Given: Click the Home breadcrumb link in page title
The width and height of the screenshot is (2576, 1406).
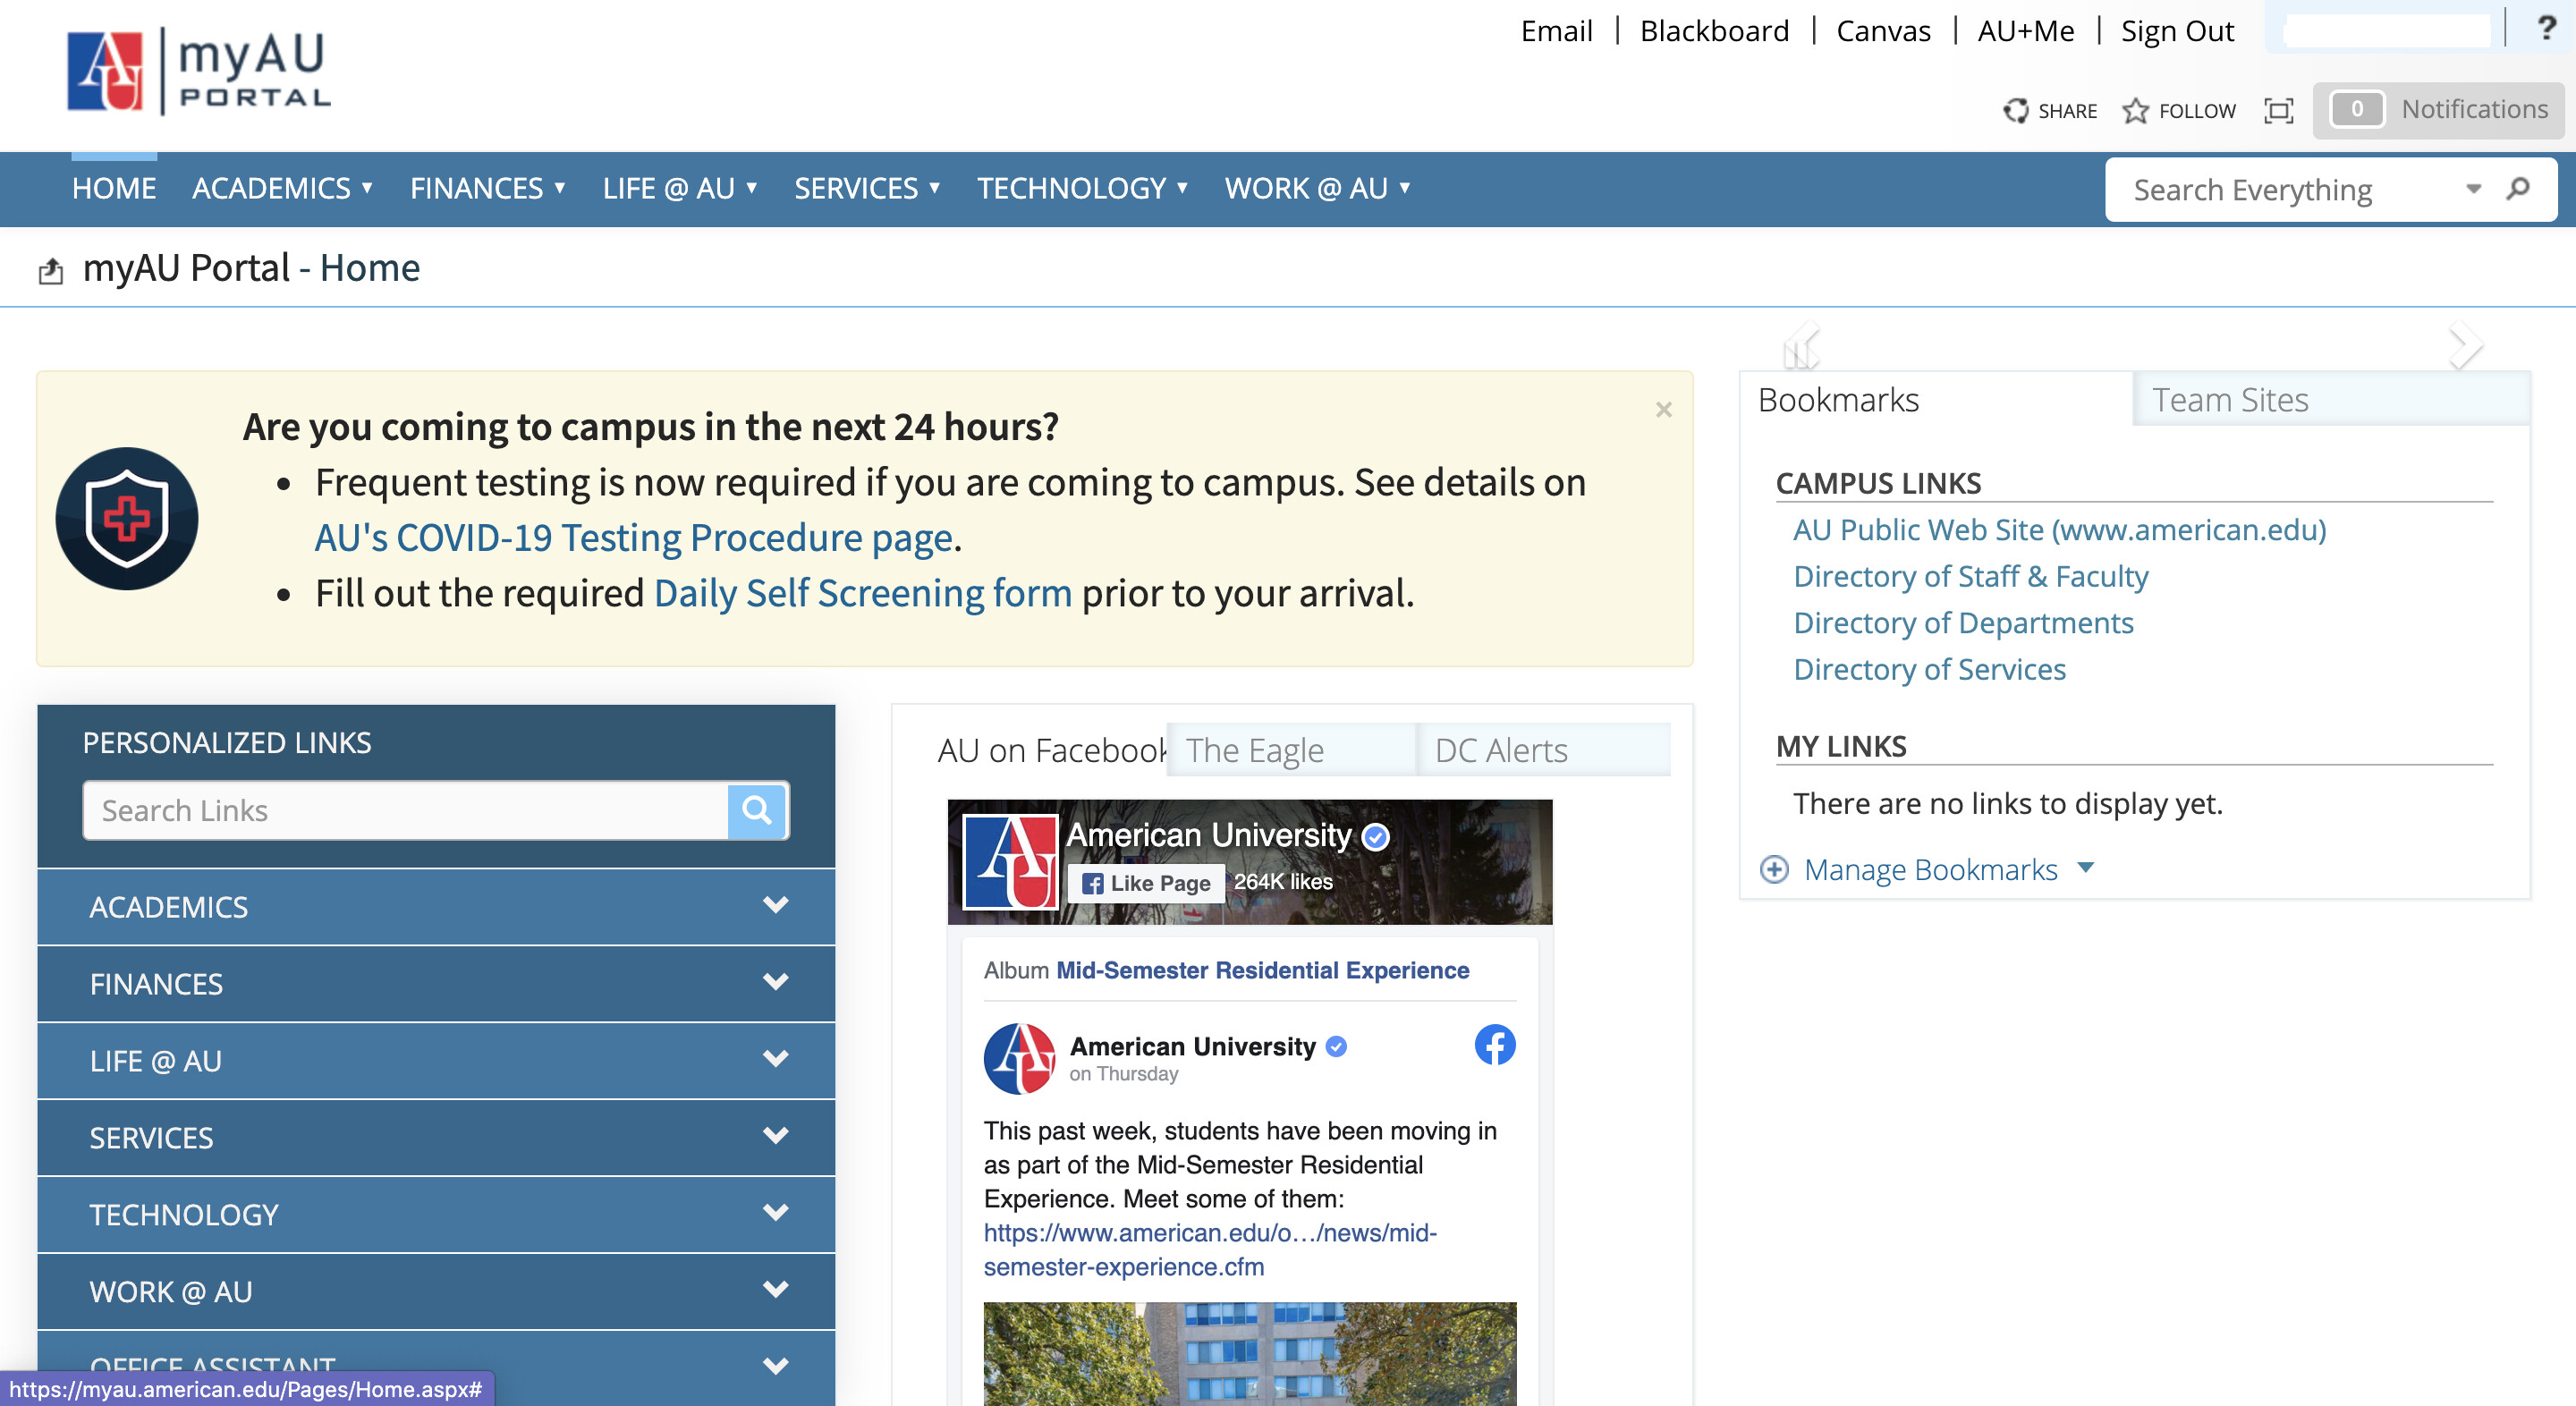Looking at the screenshot, I should point(369,268).
